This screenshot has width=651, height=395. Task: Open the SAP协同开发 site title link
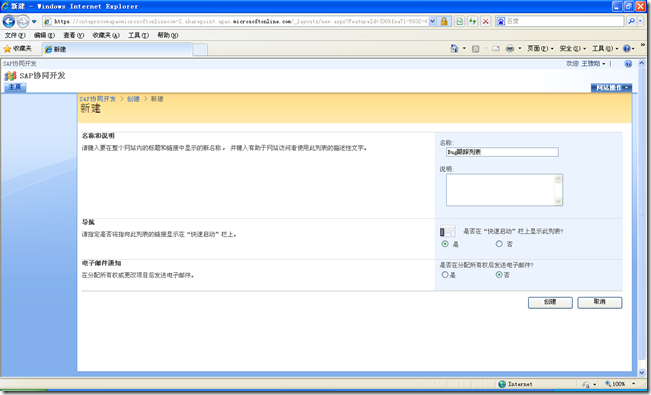[x=42, y=76]
